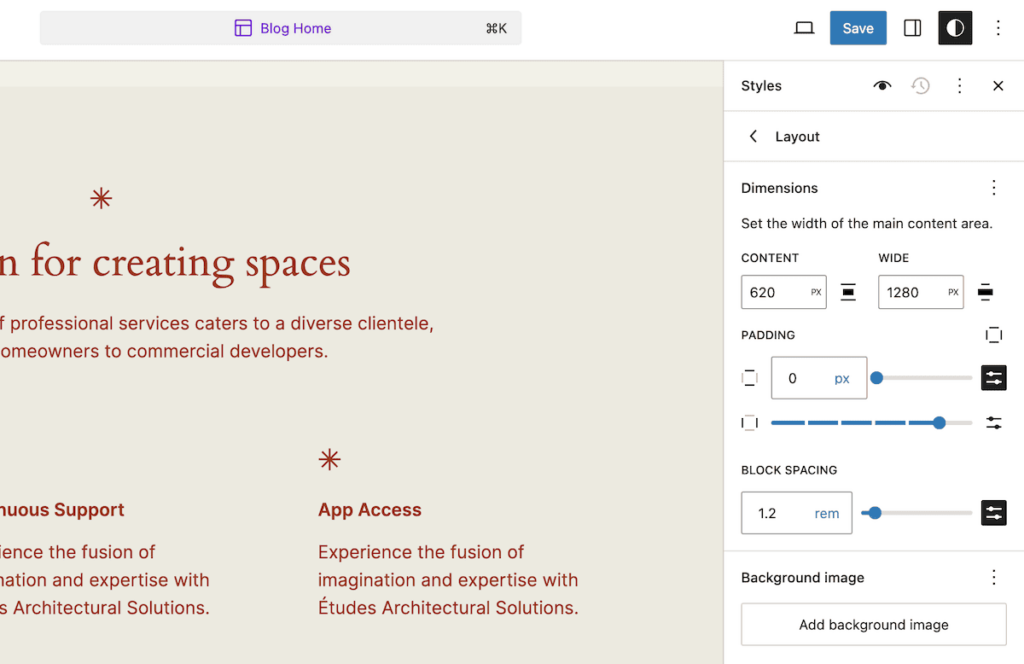Open the Settings sidebar panel icon

coord(912,27)
